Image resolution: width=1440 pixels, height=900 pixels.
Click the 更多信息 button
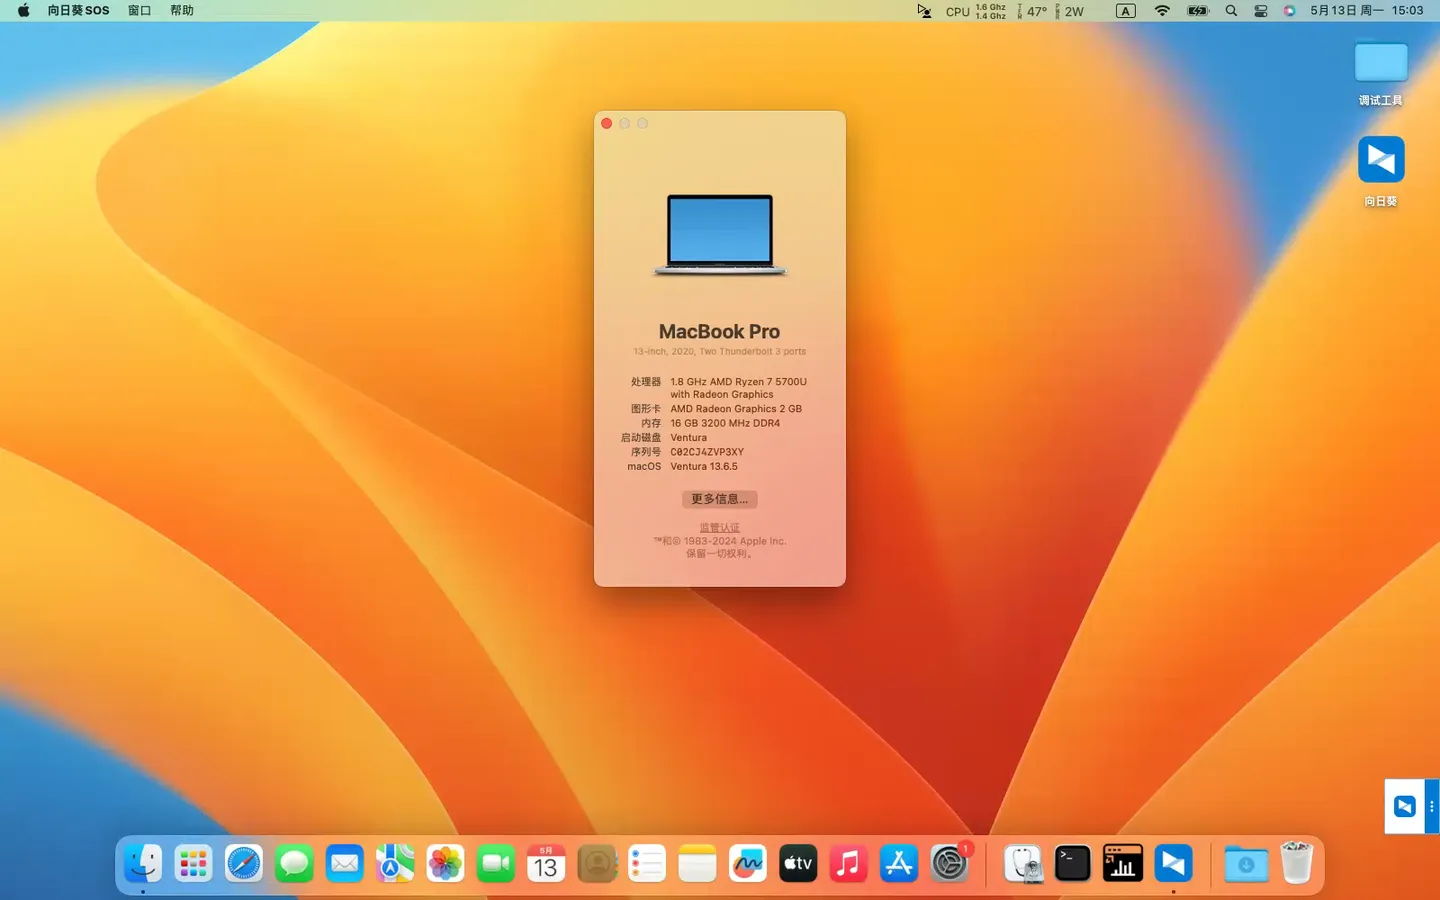point(719,499)
